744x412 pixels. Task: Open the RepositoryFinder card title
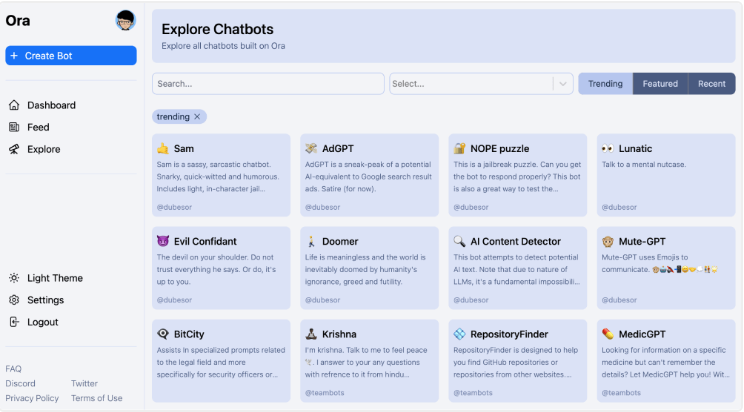509,334
